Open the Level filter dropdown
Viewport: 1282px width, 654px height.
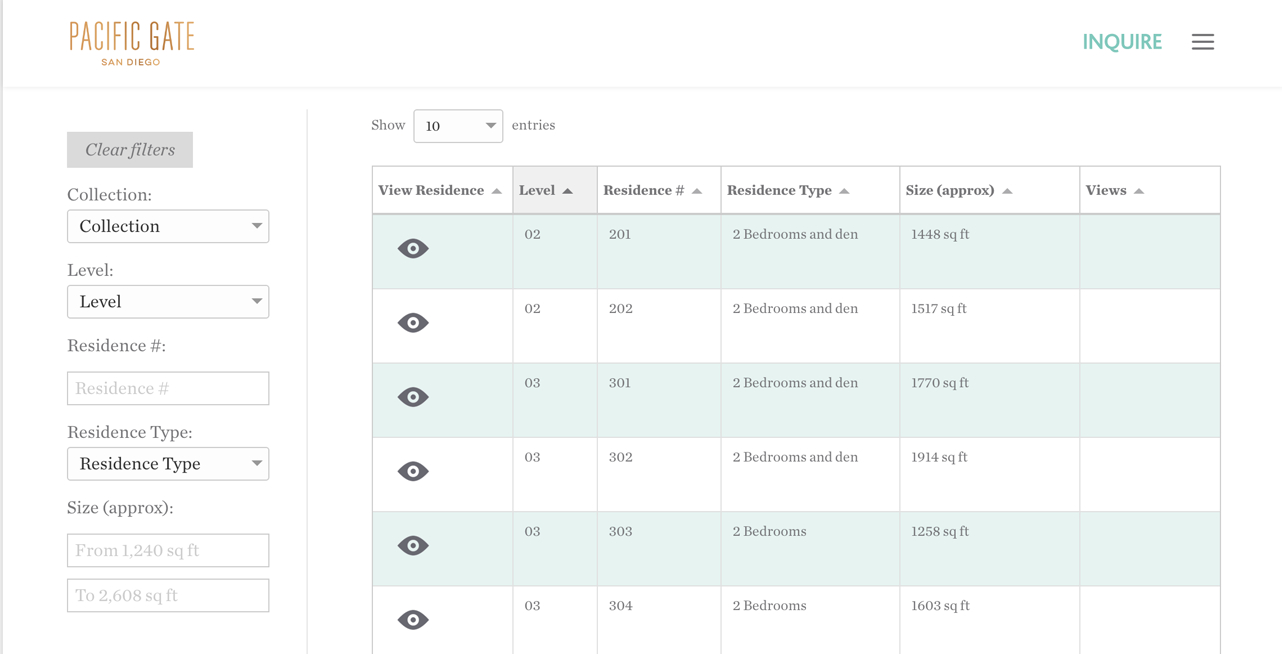point(168,301)
